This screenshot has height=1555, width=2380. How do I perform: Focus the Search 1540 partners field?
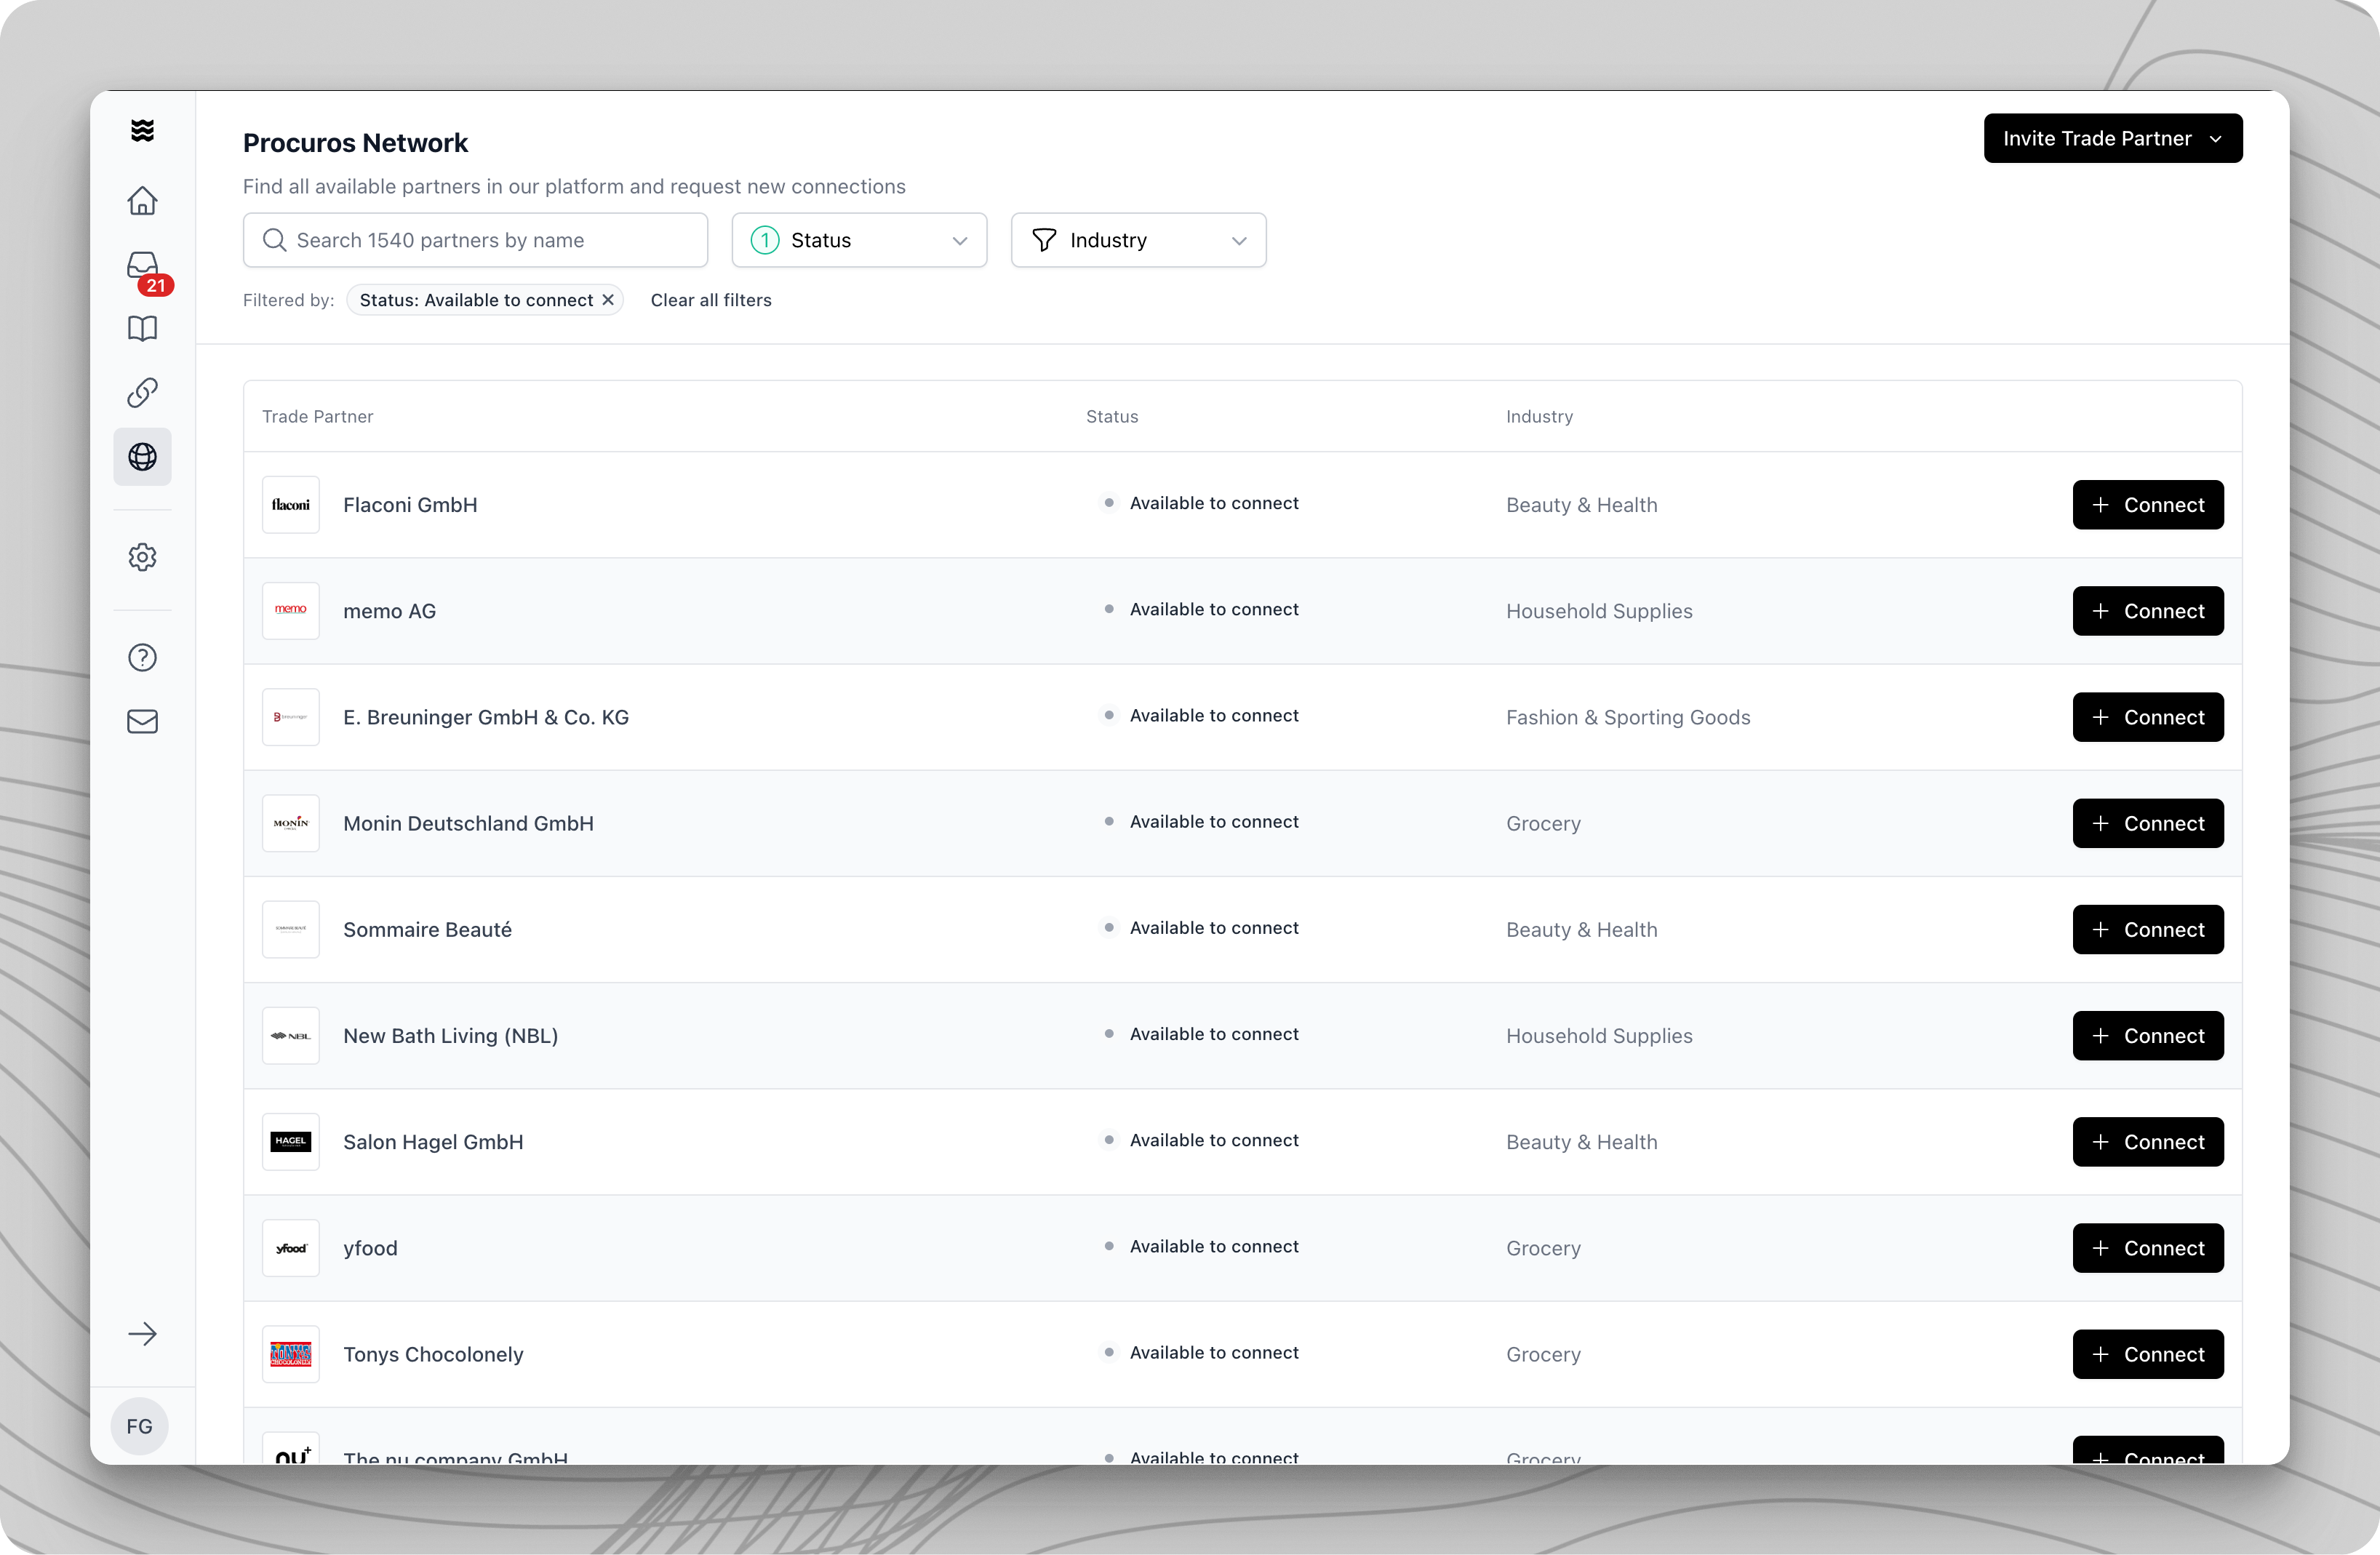(x=475, y=240)
